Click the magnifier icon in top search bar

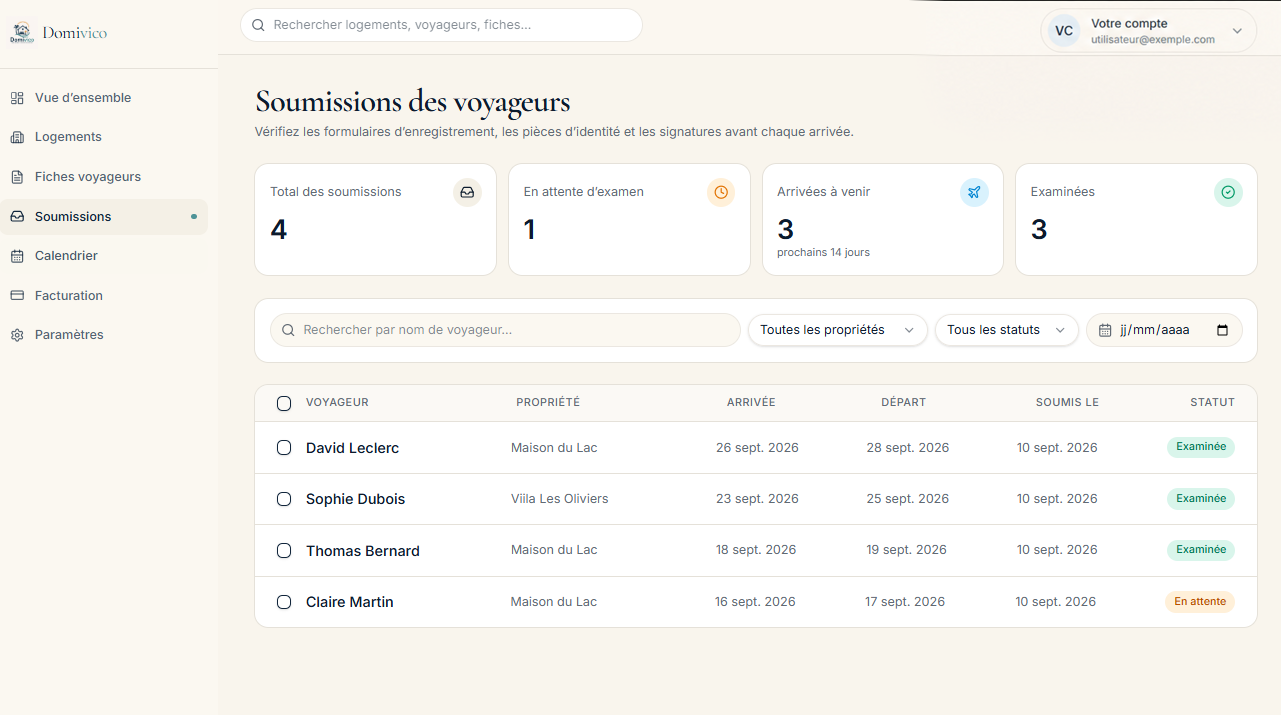pyautogui.click(x=259, y=25)
